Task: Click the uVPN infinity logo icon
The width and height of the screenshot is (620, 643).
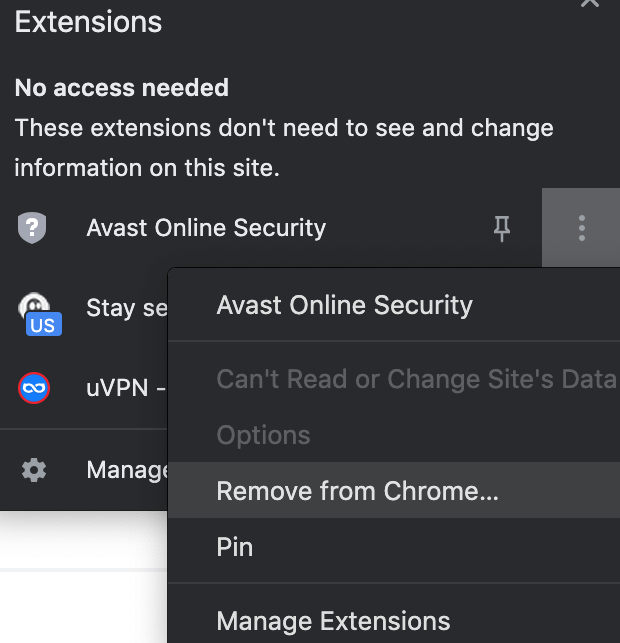Action: pyautogui.click(x=34, y=387)
